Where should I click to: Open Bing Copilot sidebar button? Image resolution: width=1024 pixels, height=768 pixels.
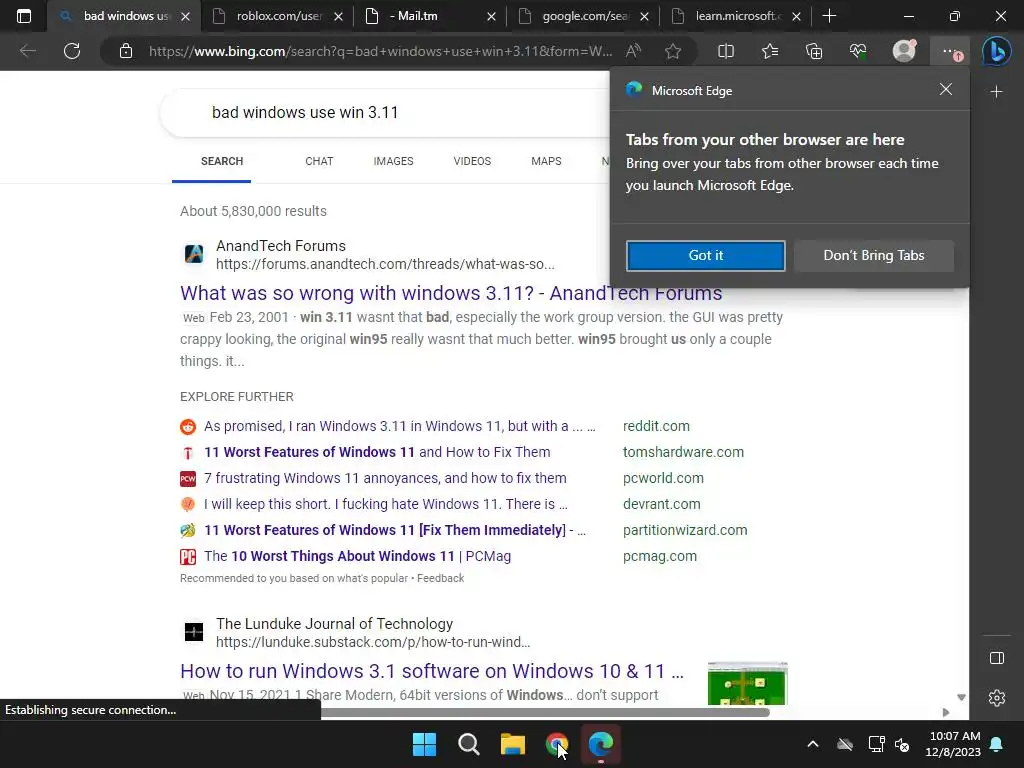point(997,51)
